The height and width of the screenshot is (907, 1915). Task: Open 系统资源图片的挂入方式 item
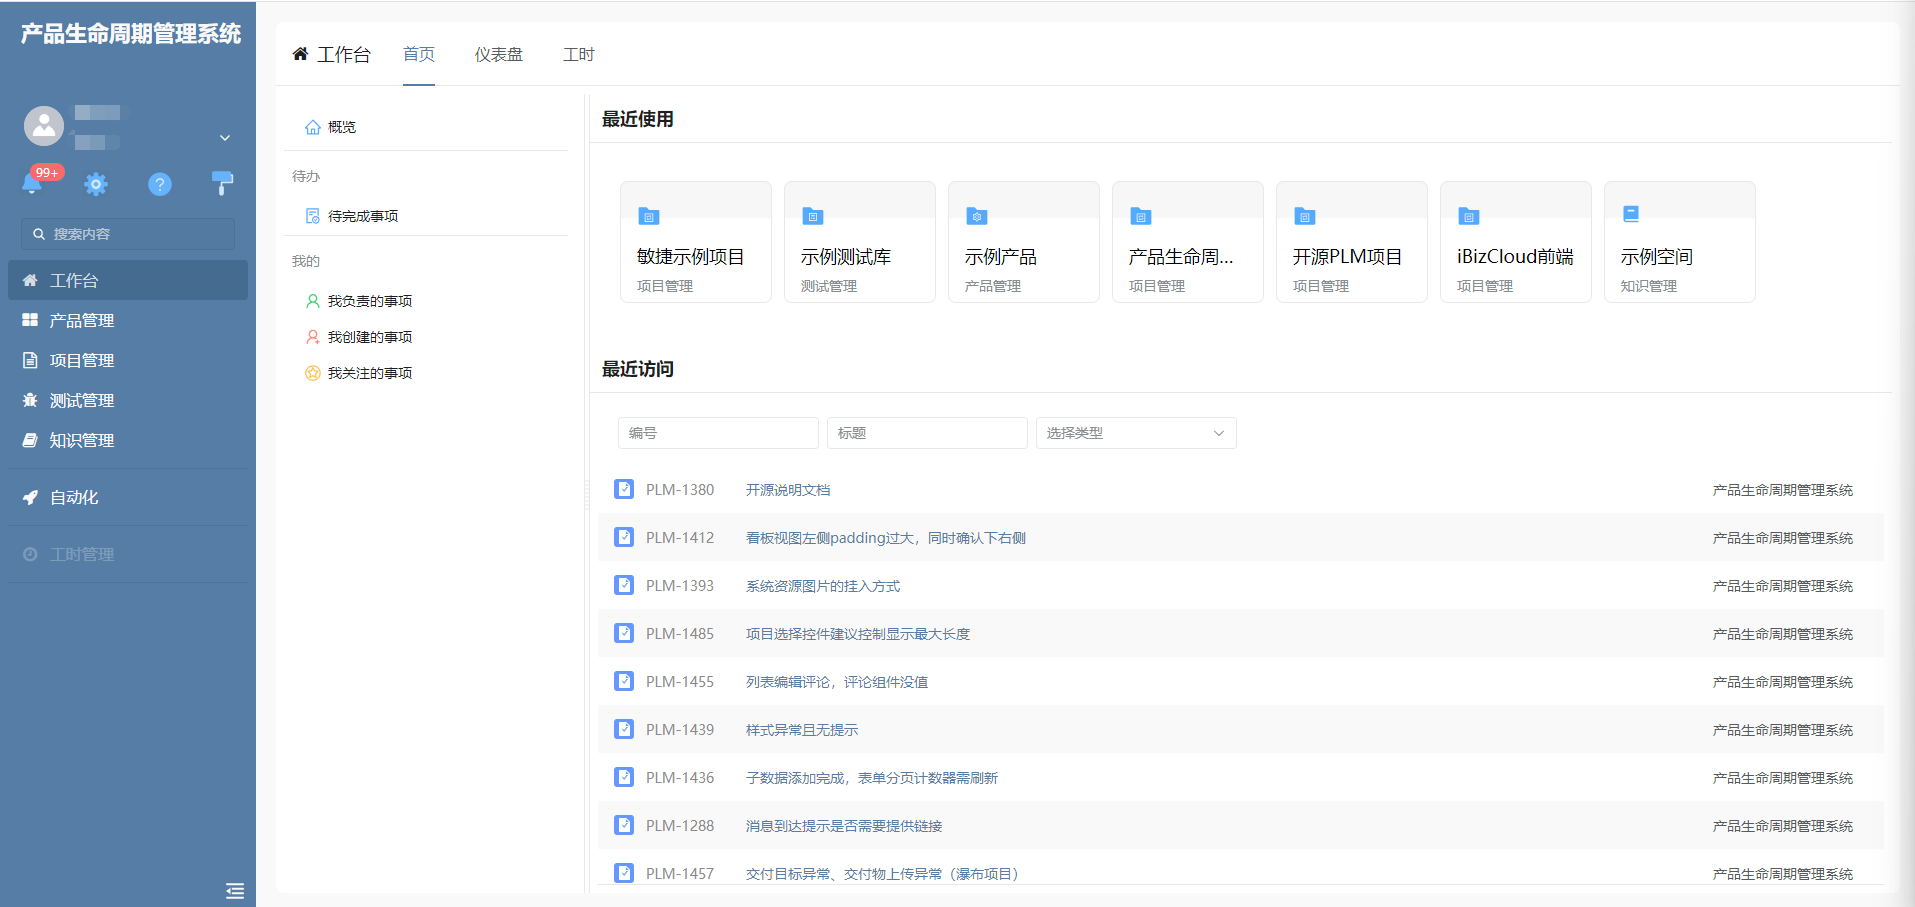click(x=823, y=586)
